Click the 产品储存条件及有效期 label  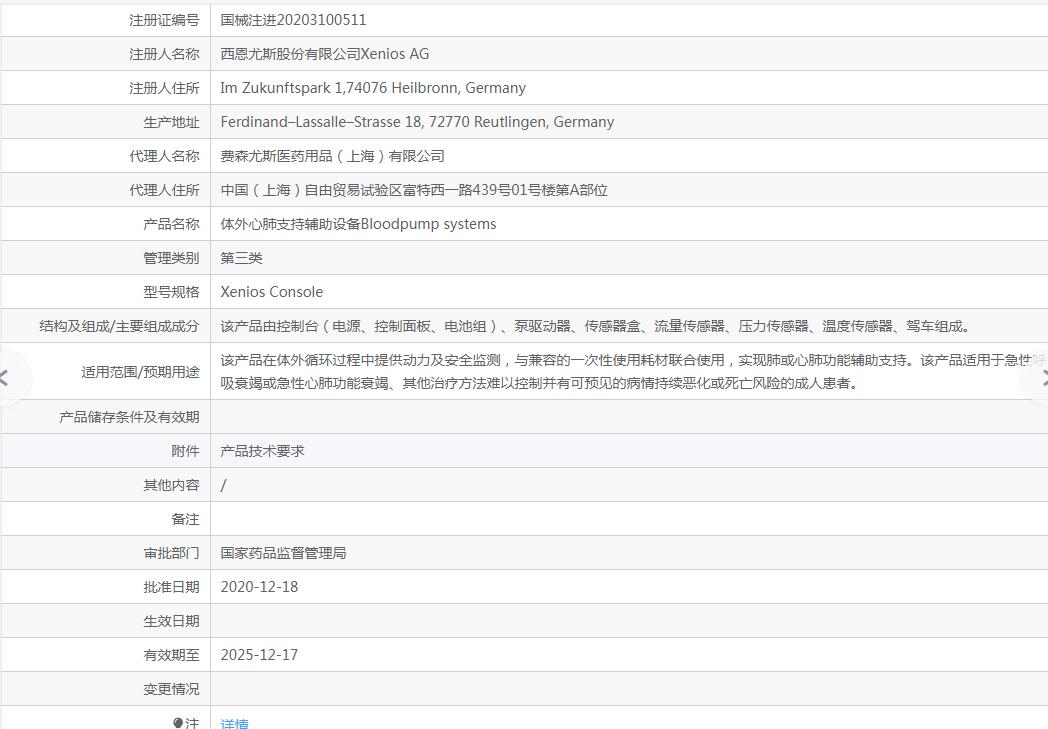point(129,418)
